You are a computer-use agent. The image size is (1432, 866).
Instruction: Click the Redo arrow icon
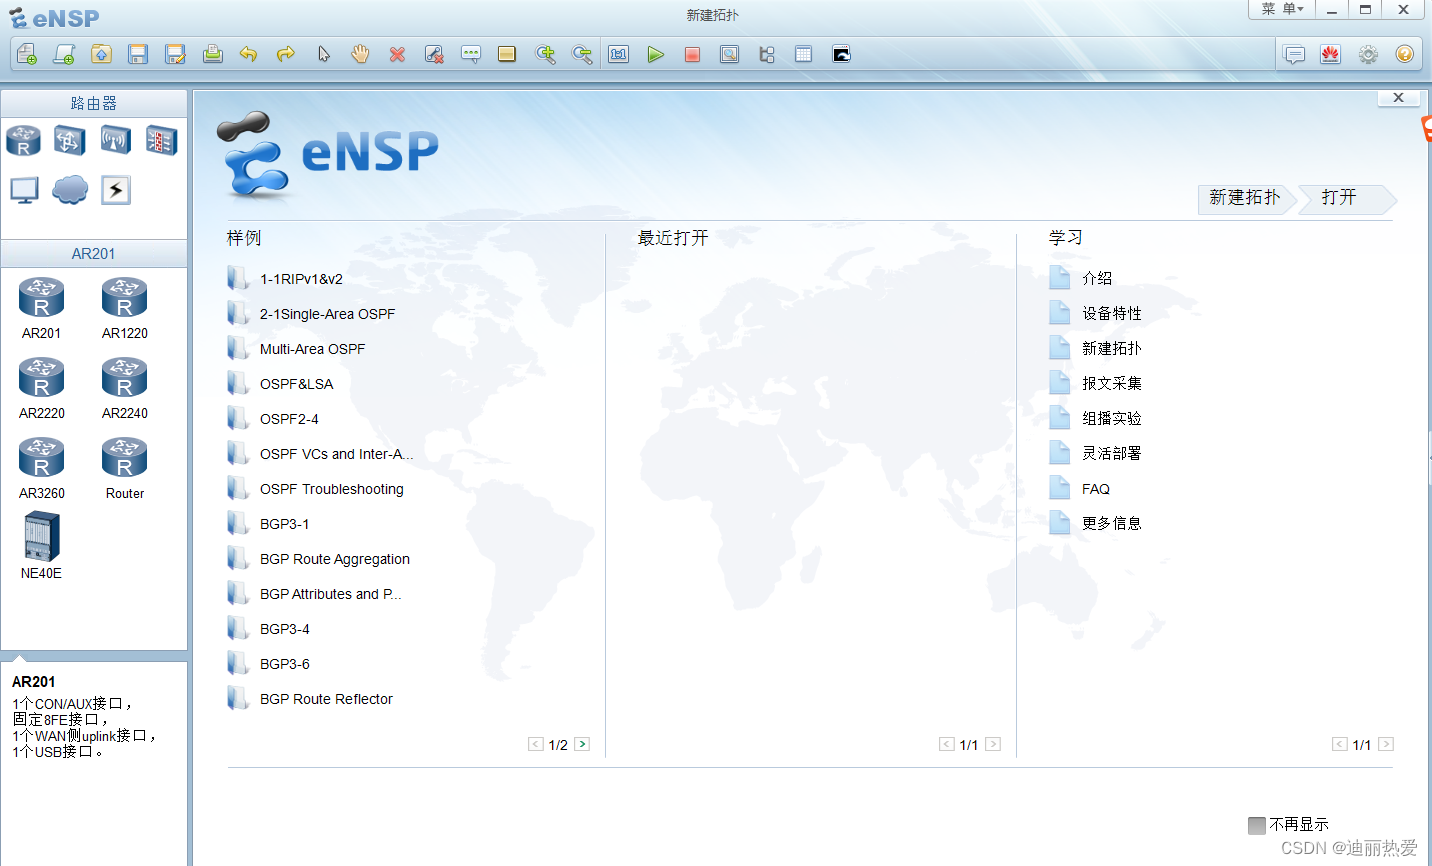(x=286, y=54)
